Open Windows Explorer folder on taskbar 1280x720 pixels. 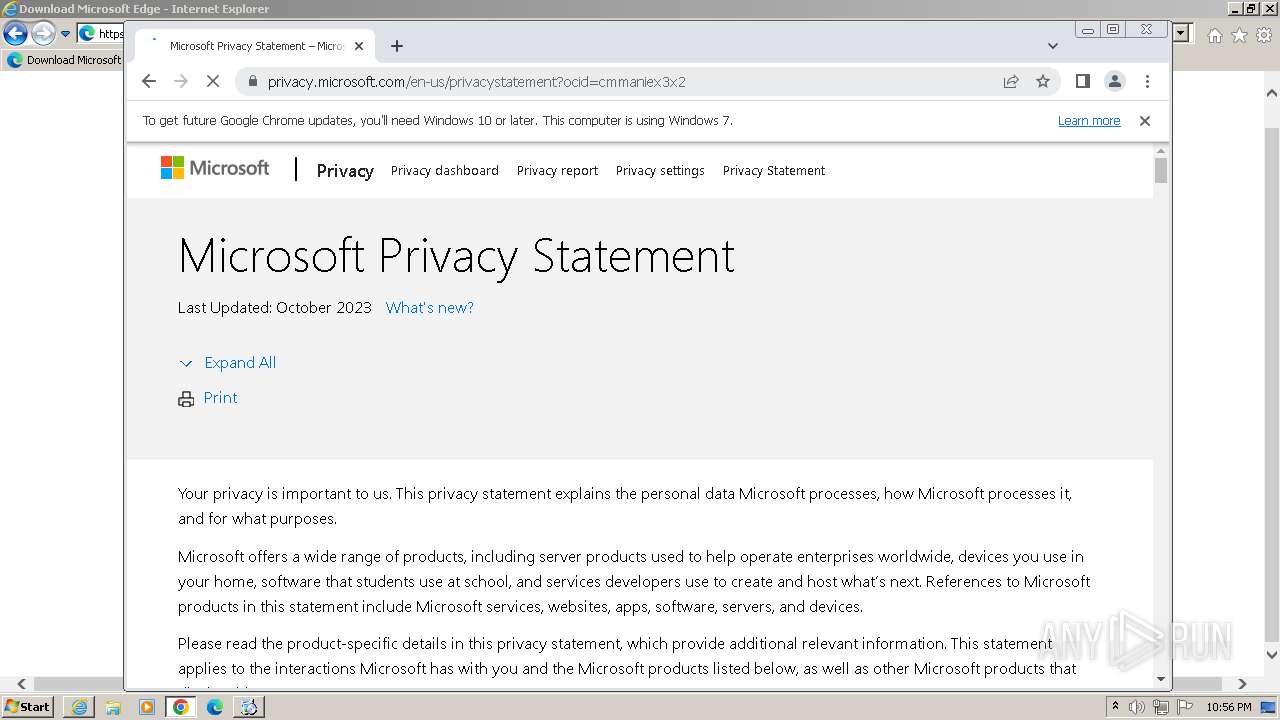(x=113, y=707)
